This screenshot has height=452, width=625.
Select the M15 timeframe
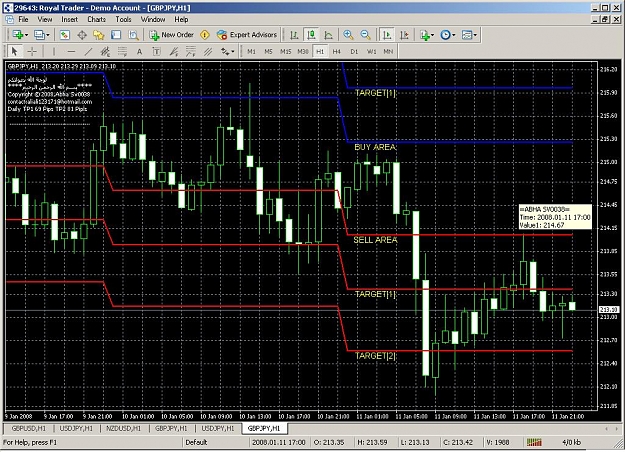click(x=285, y=51)
